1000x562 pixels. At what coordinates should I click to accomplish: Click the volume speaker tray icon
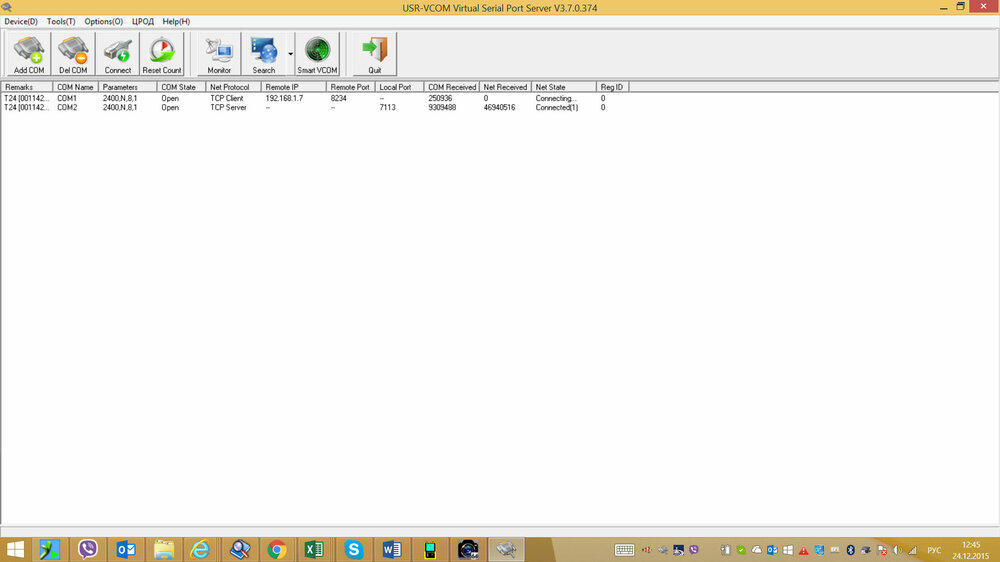pos(897,550)
